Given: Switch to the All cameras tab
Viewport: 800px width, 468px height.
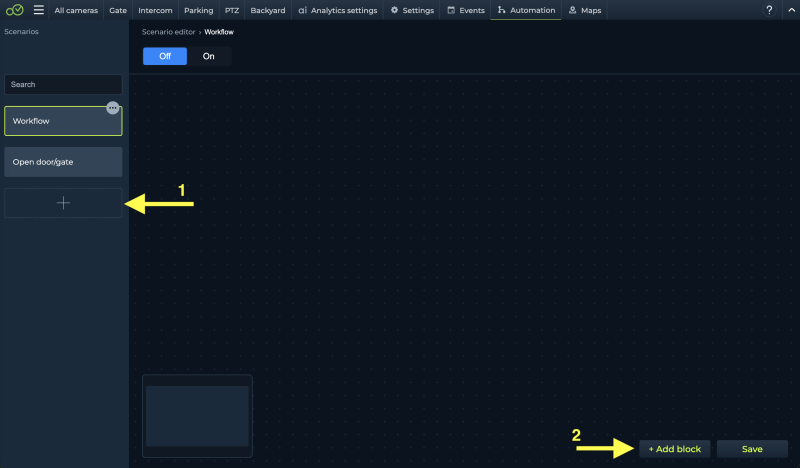Looking at the screenshot, I should [76, 10].
